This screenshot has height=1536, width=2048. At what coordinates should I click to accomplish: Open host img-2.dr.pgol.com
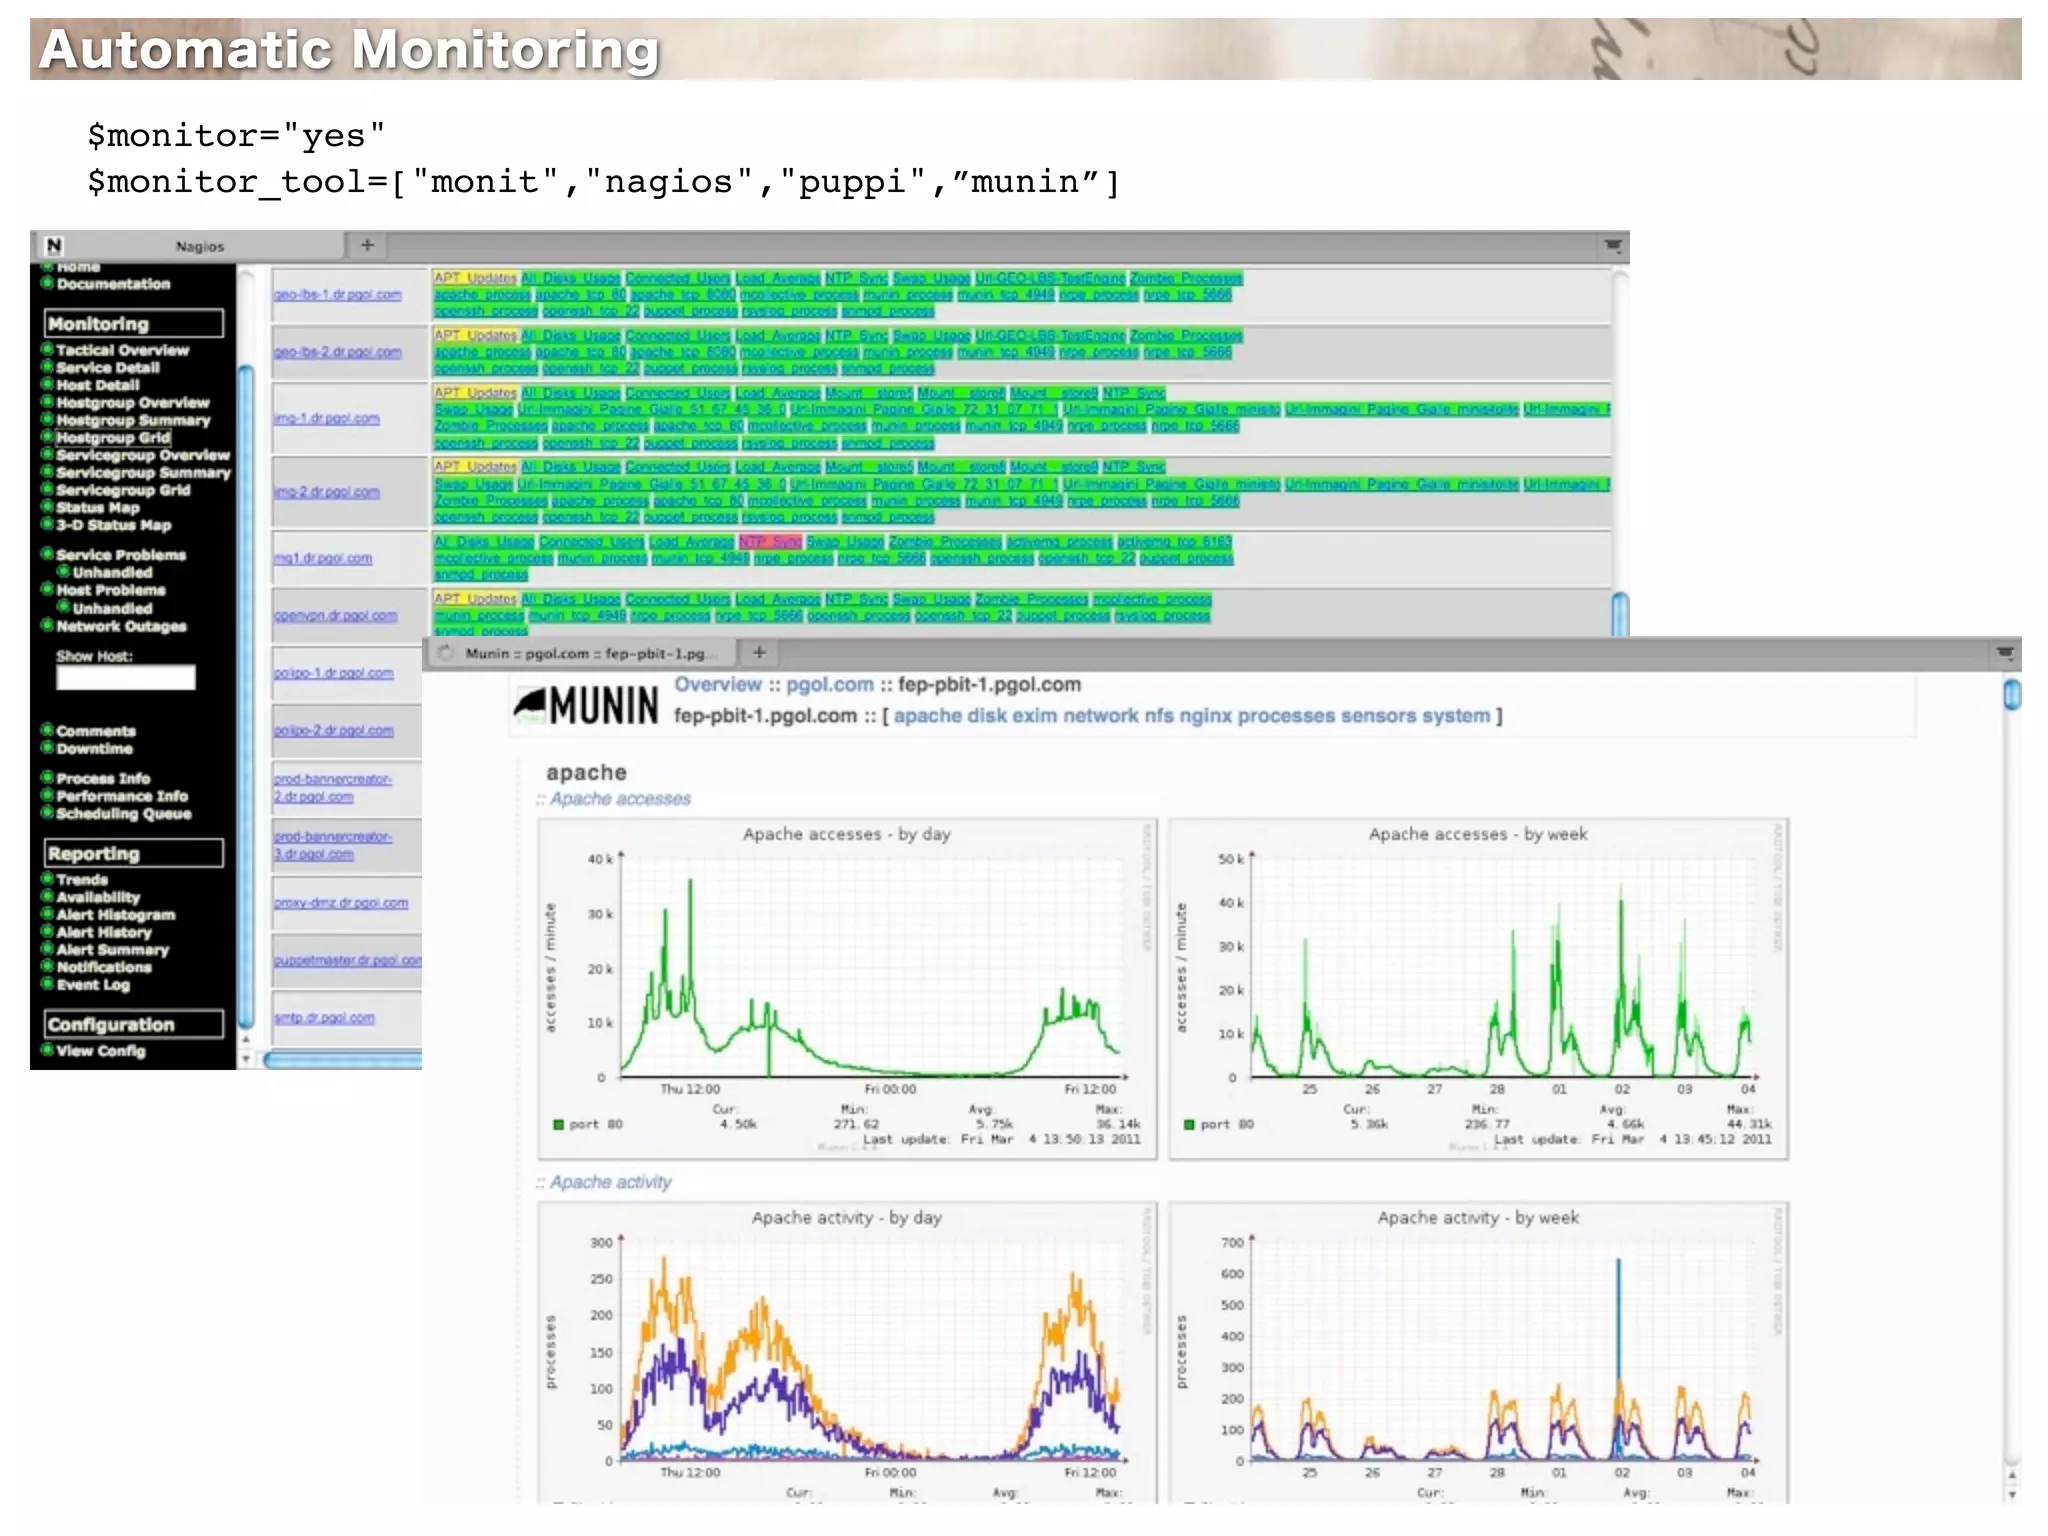(327, 492)
